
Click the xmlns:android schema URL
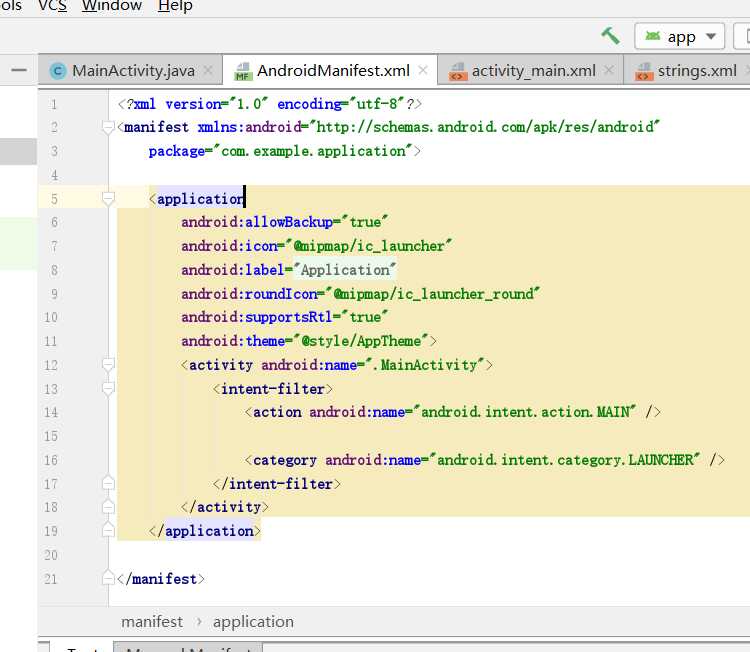[x=485, y=127]
